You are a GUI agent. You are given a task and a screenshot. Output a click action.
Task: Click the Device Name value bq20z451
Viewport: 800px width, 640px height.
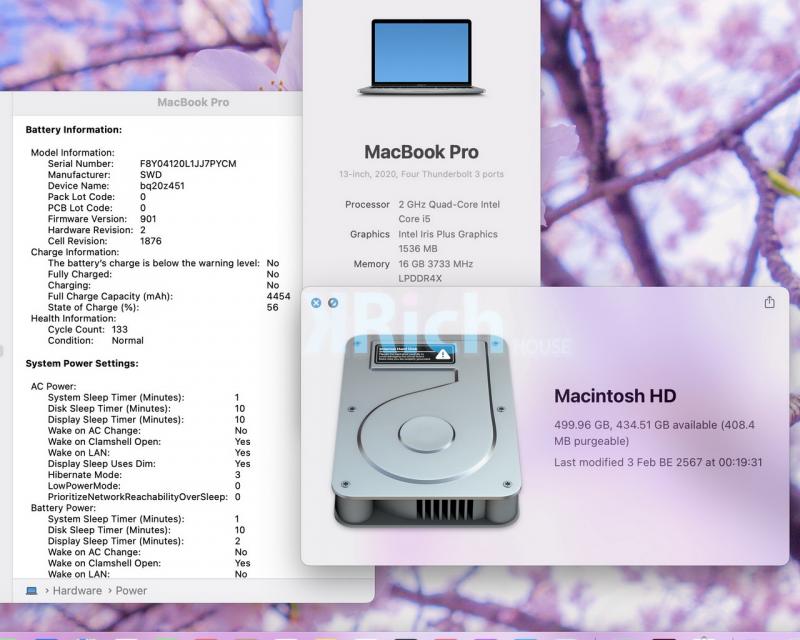click(162, 186)
